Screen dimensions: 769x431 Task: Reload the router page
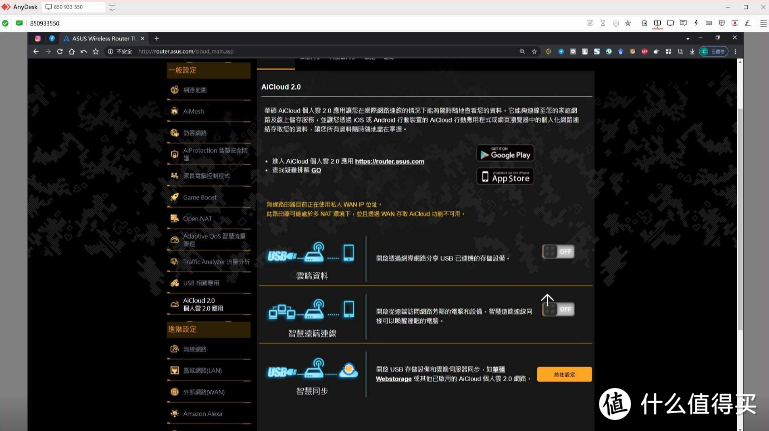(59, 51)
